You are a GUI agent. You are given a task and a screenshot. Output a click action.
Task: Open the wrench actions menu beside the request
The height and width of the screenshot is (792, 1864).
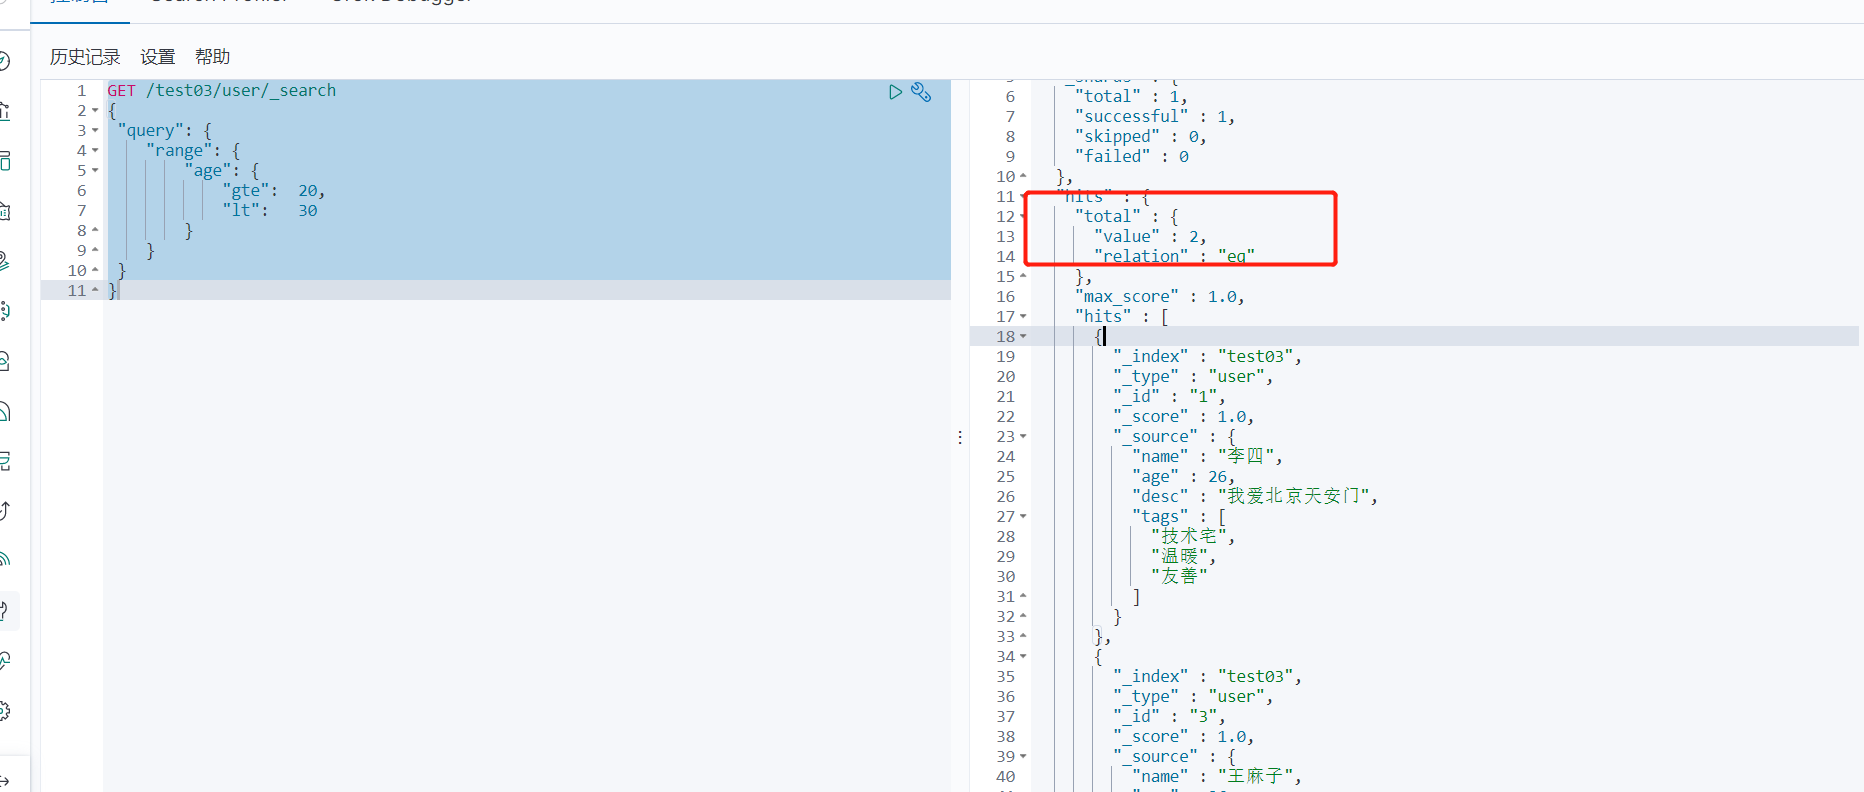[921, 92]
